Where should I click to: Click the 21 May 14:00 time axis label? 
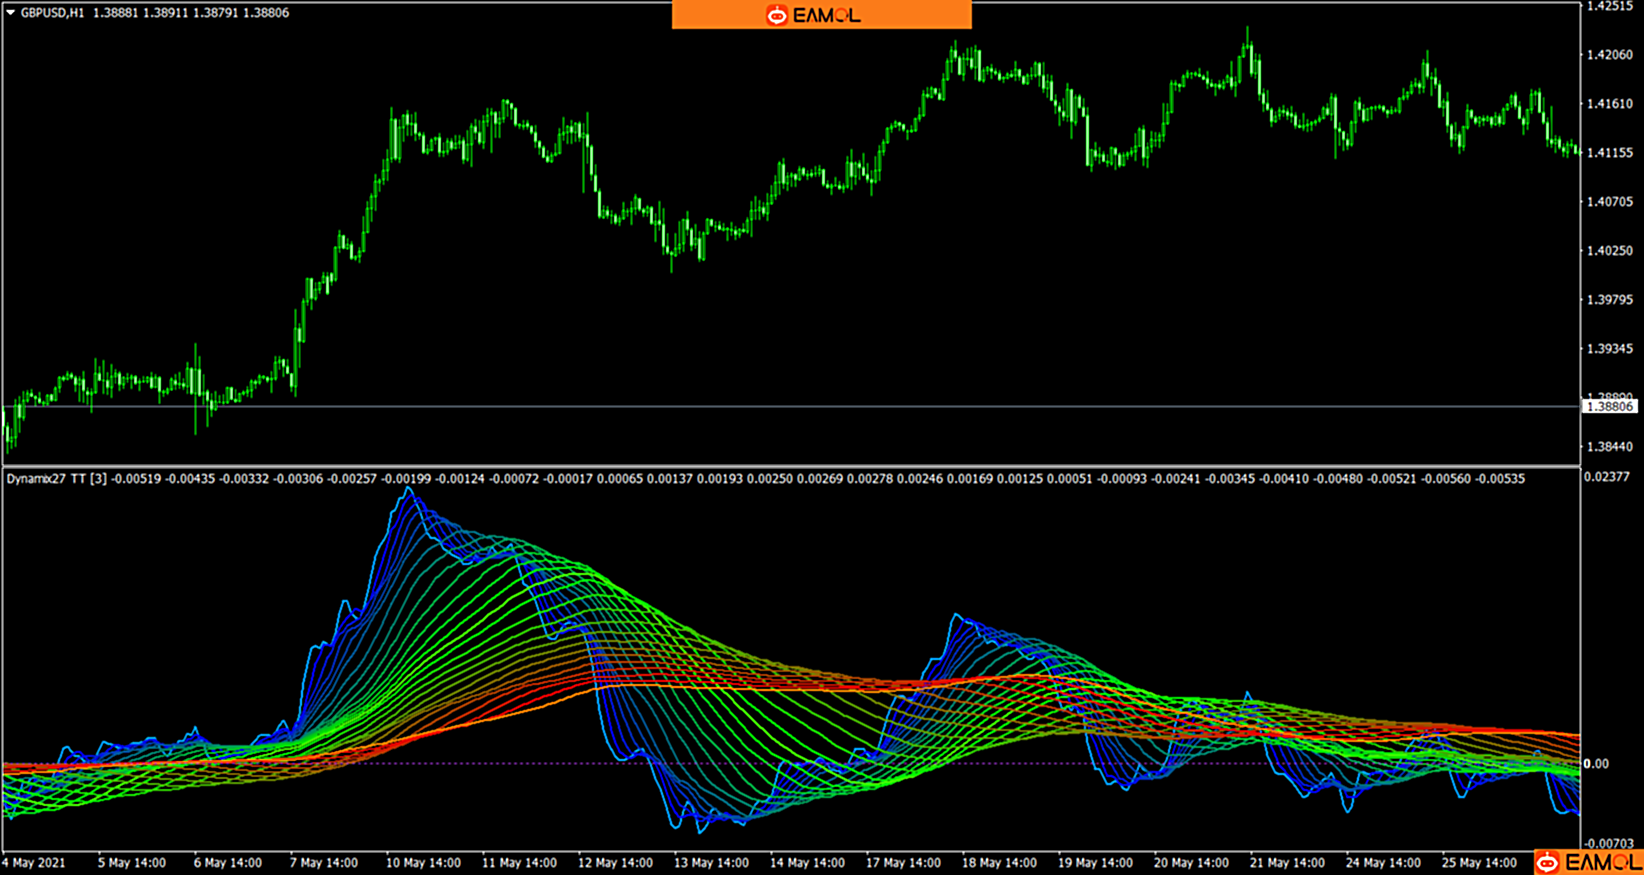pos(1287,862)
